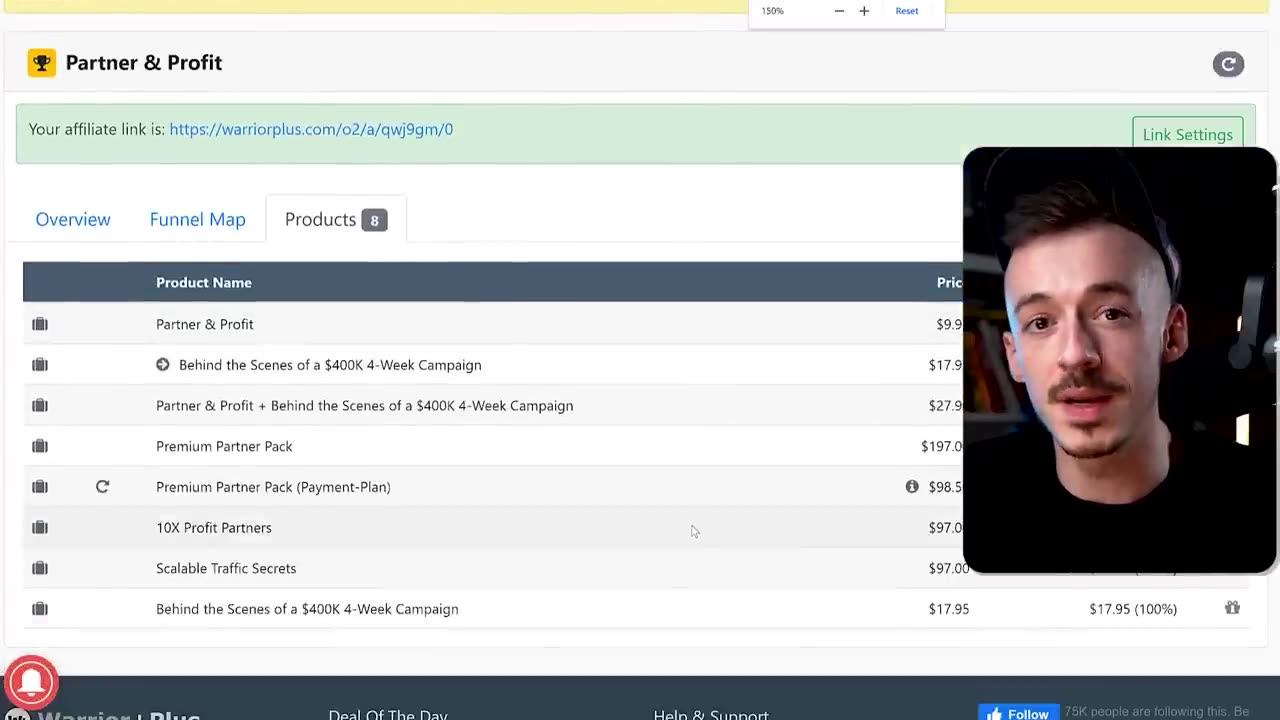Click Premium Partner Pack product name
Screen dimensions: 1280x720
coord(224,446)
